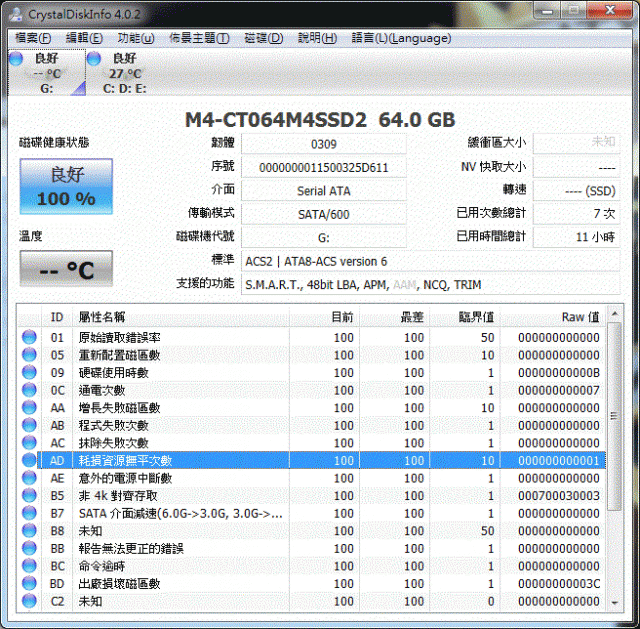Click the interface field Serial ATA
640x629 pixels.
pos(324,191)
